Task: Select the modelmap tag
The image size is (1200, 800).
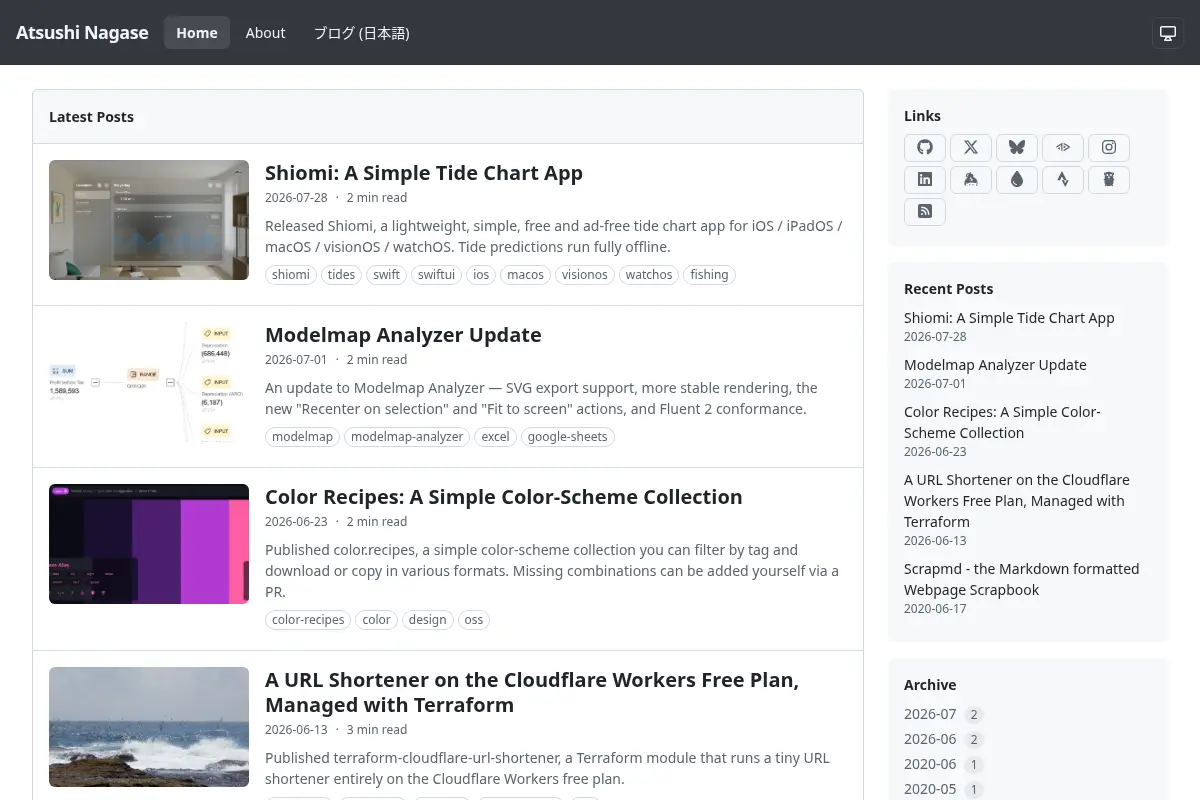Action: [302, 437]
